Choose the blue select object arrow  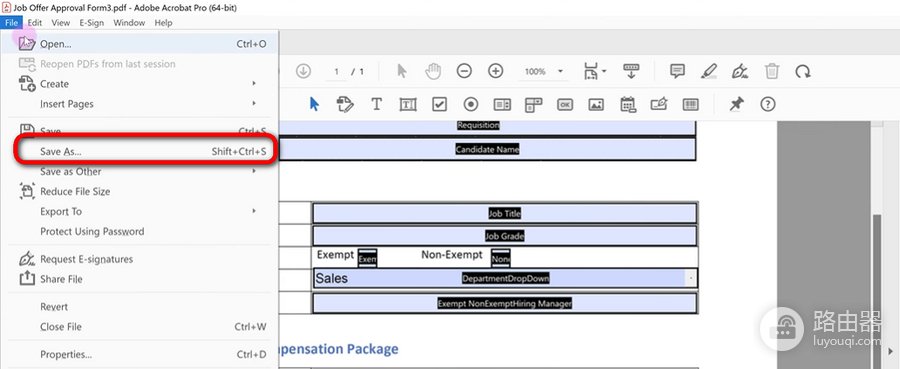click(314, 104)
